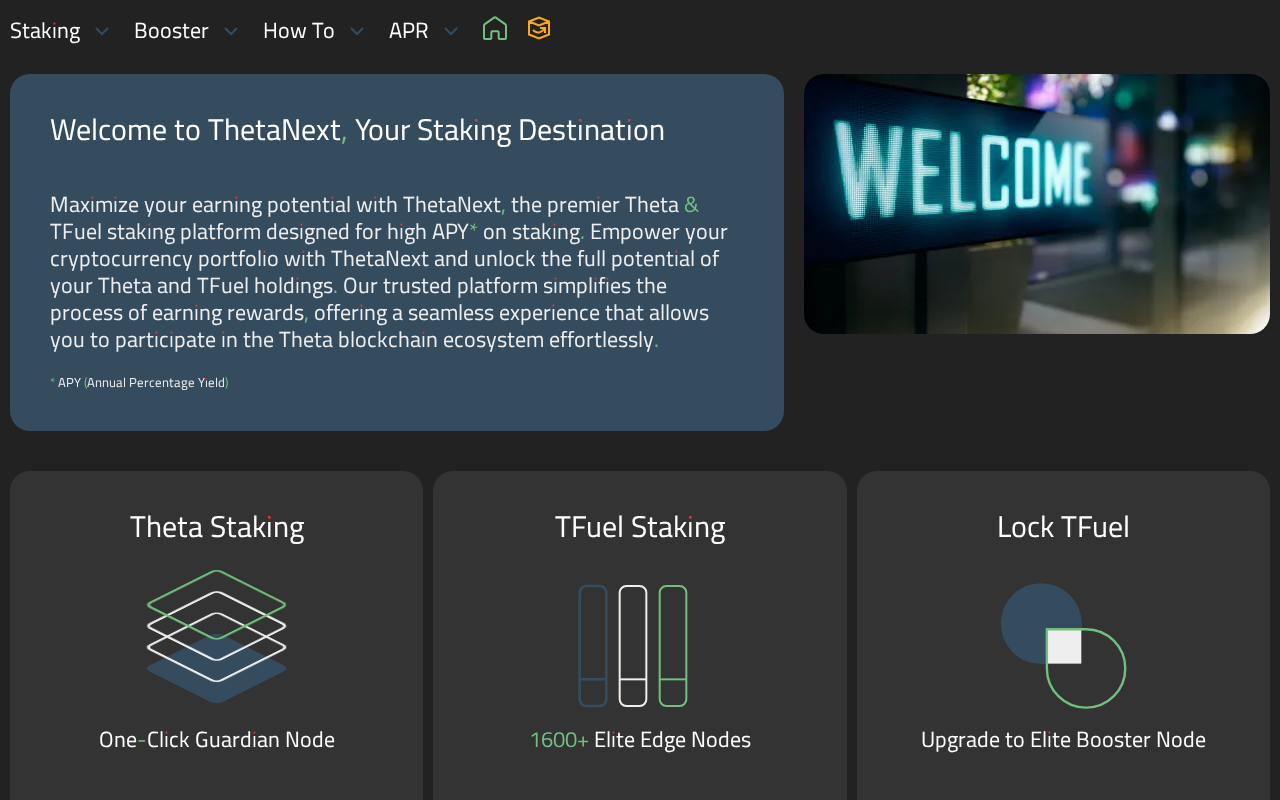Click the One-Click Guardian Node text
The image size is (1280, 800).
point(217,740)
